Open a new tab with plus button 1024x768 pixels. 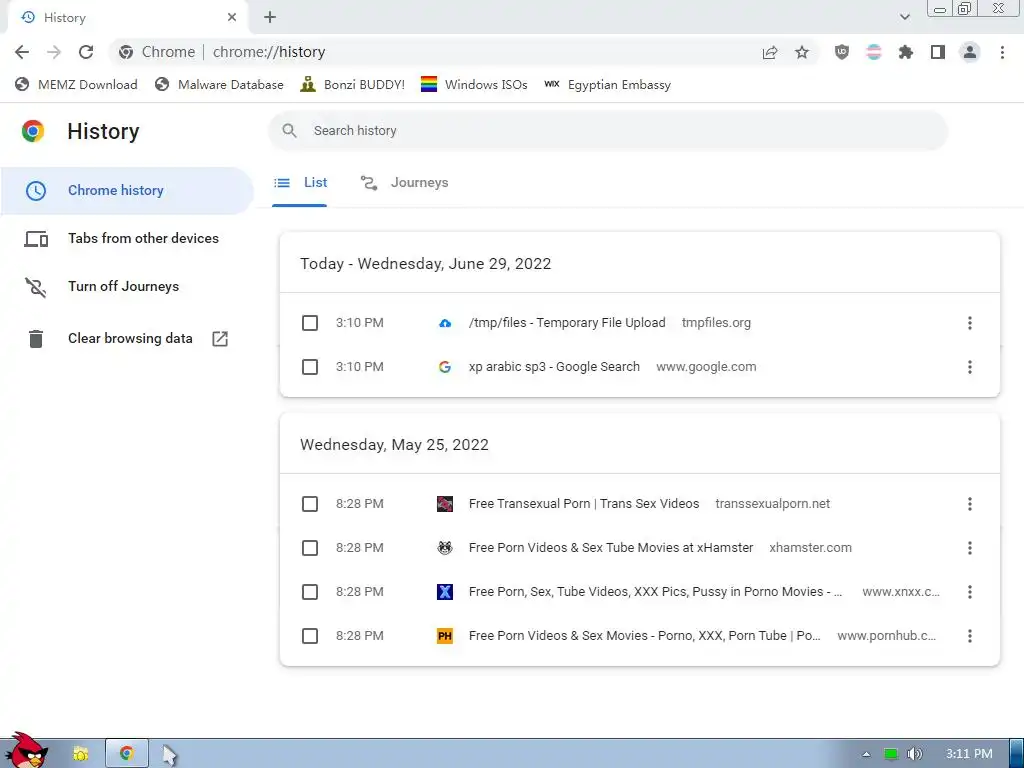point(270,18)
